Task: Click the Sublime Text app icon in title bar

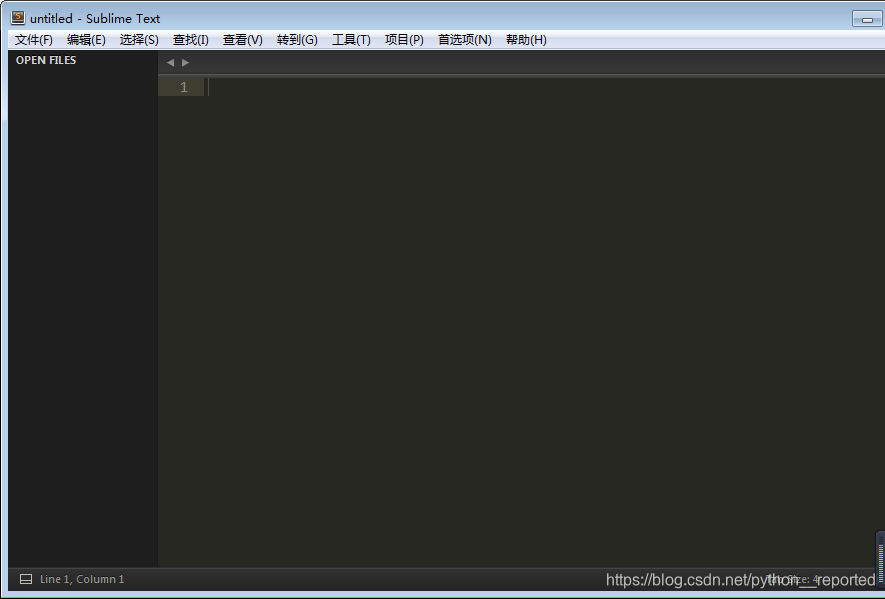Action: tap(18, 18)
